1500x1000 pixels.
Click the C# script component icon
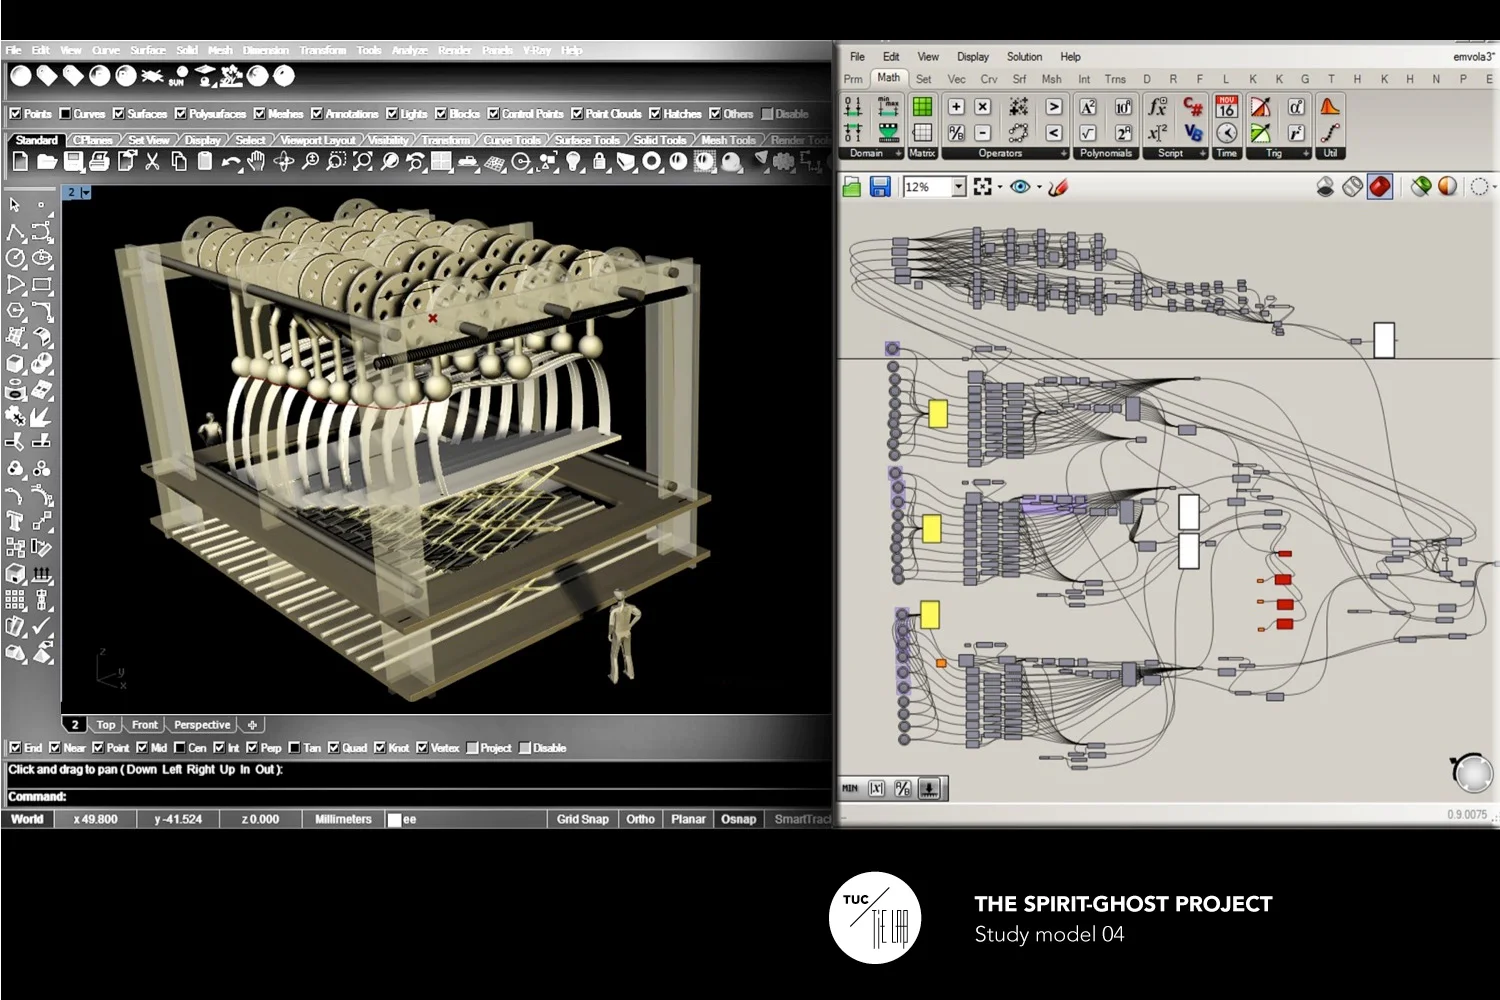(x=1192, y=106)
